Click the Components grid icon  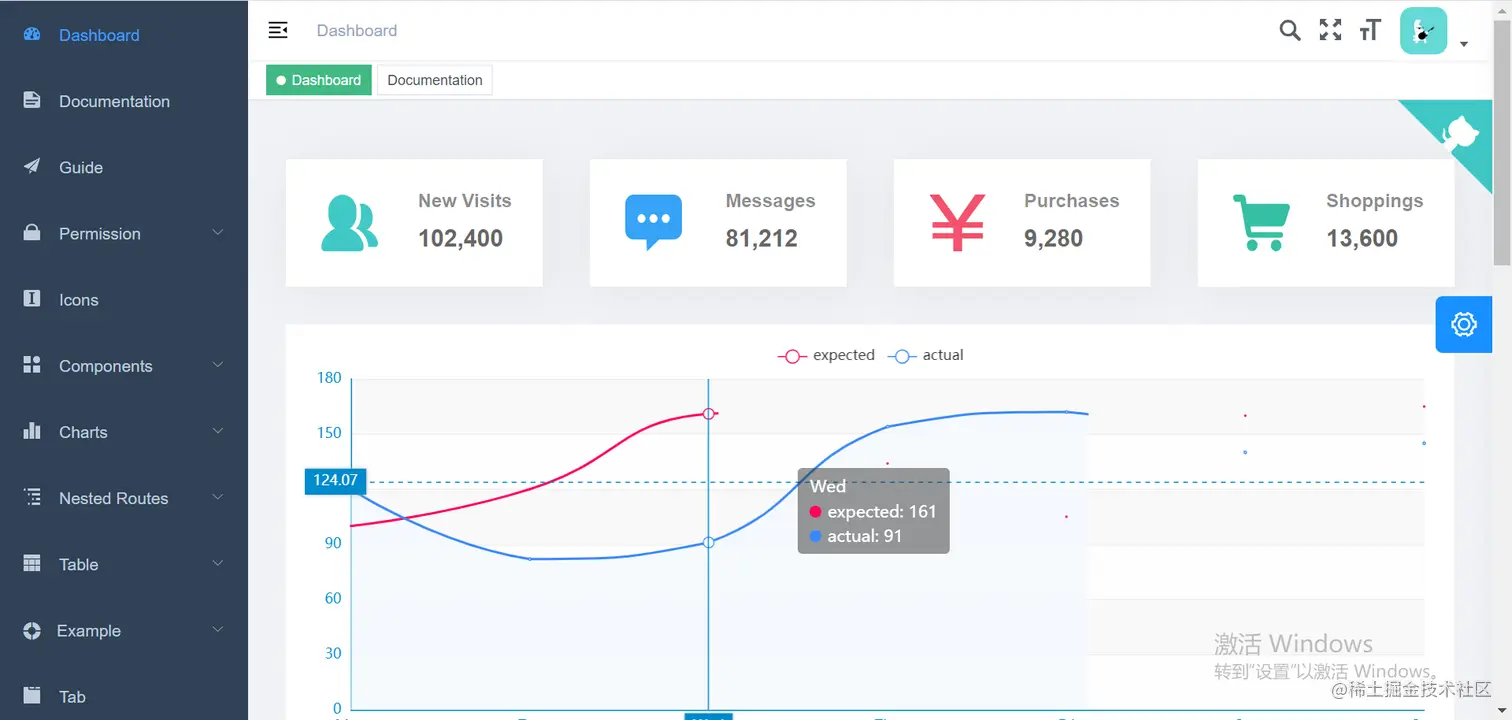point(31,365)
